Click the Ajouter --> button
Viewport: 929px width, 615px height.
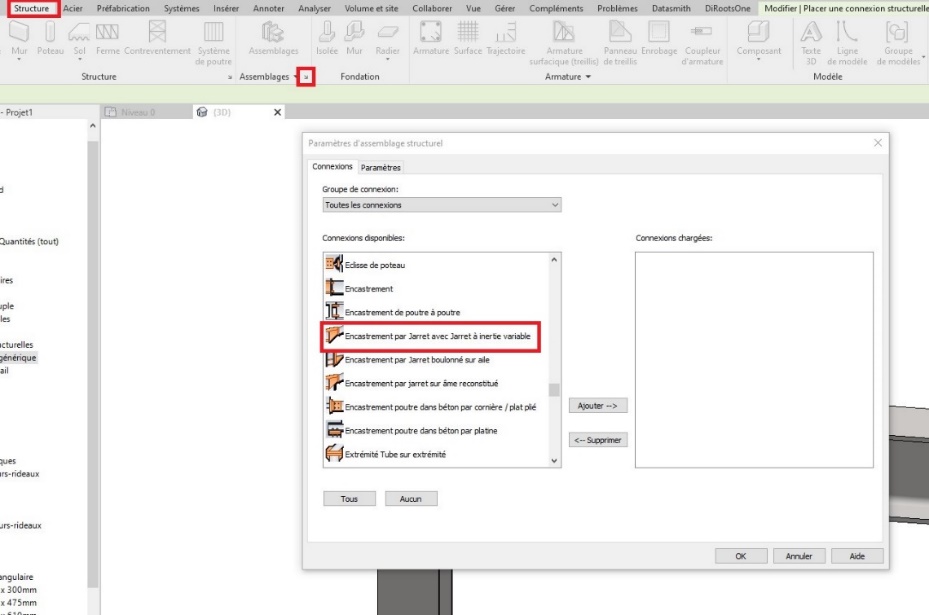pyautogui.click(x=598, y=406)
